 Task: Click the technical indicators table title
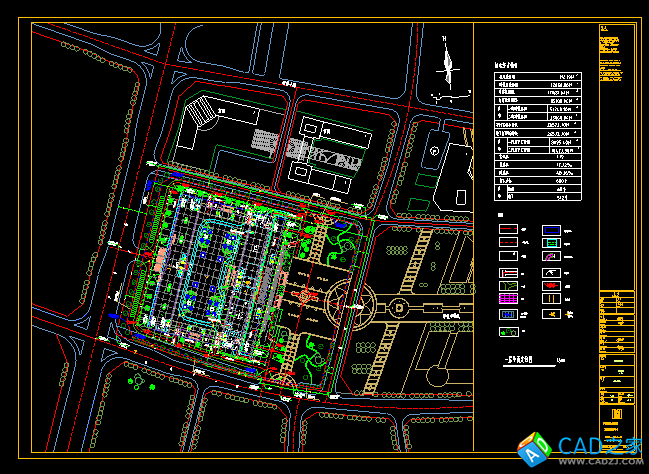pos(510,65)
